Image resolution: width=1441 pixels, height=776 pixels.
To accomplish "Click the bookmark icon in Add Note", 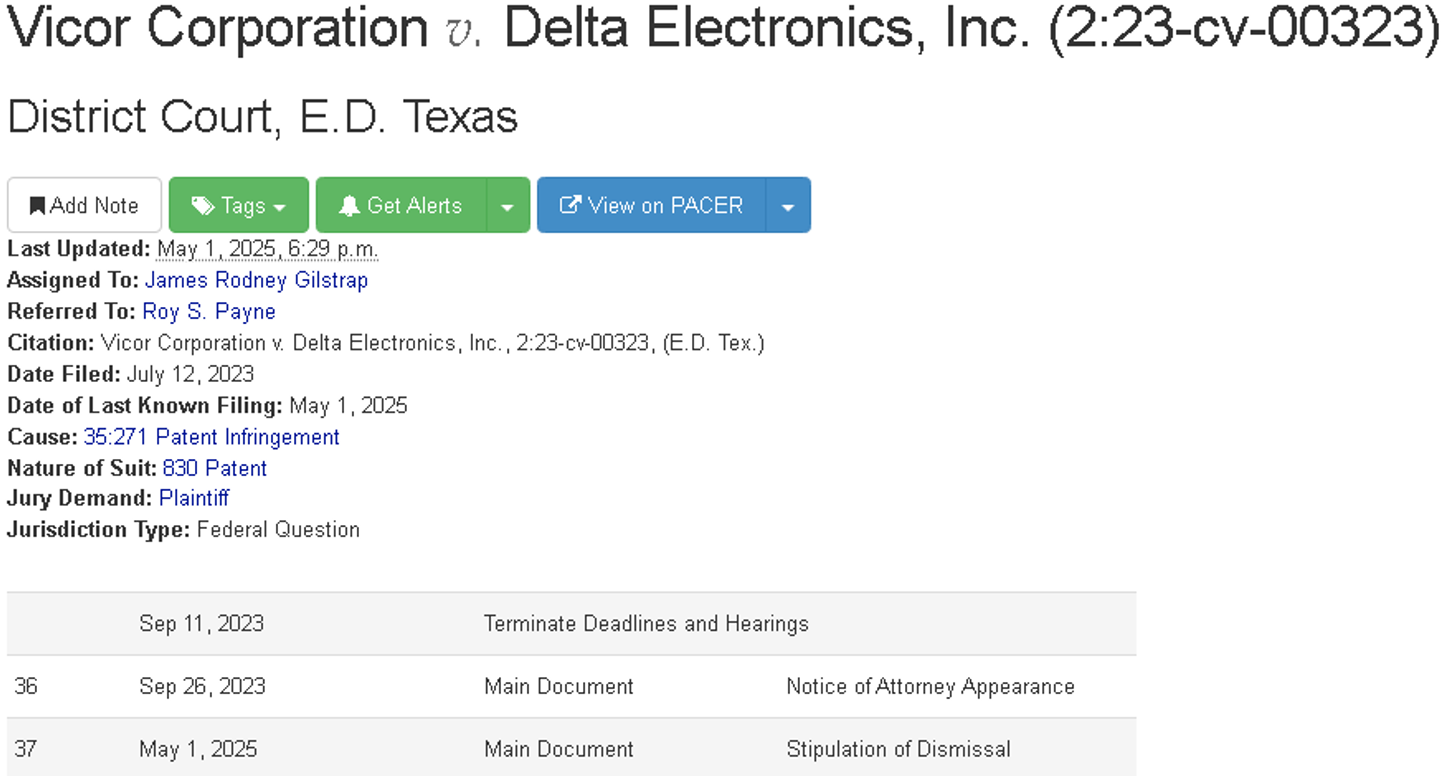I will pyautogui.click(x=37, y=206).
